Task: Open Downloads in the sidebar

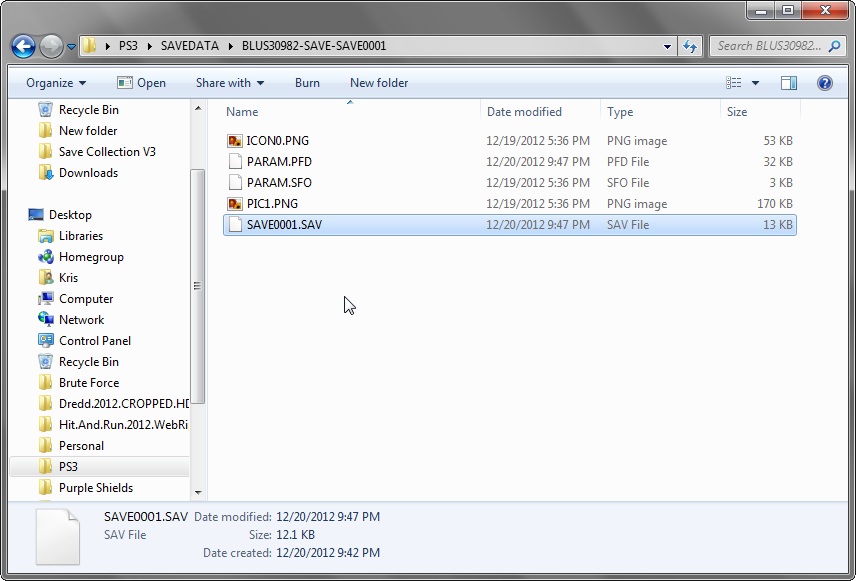Action: 88,173
